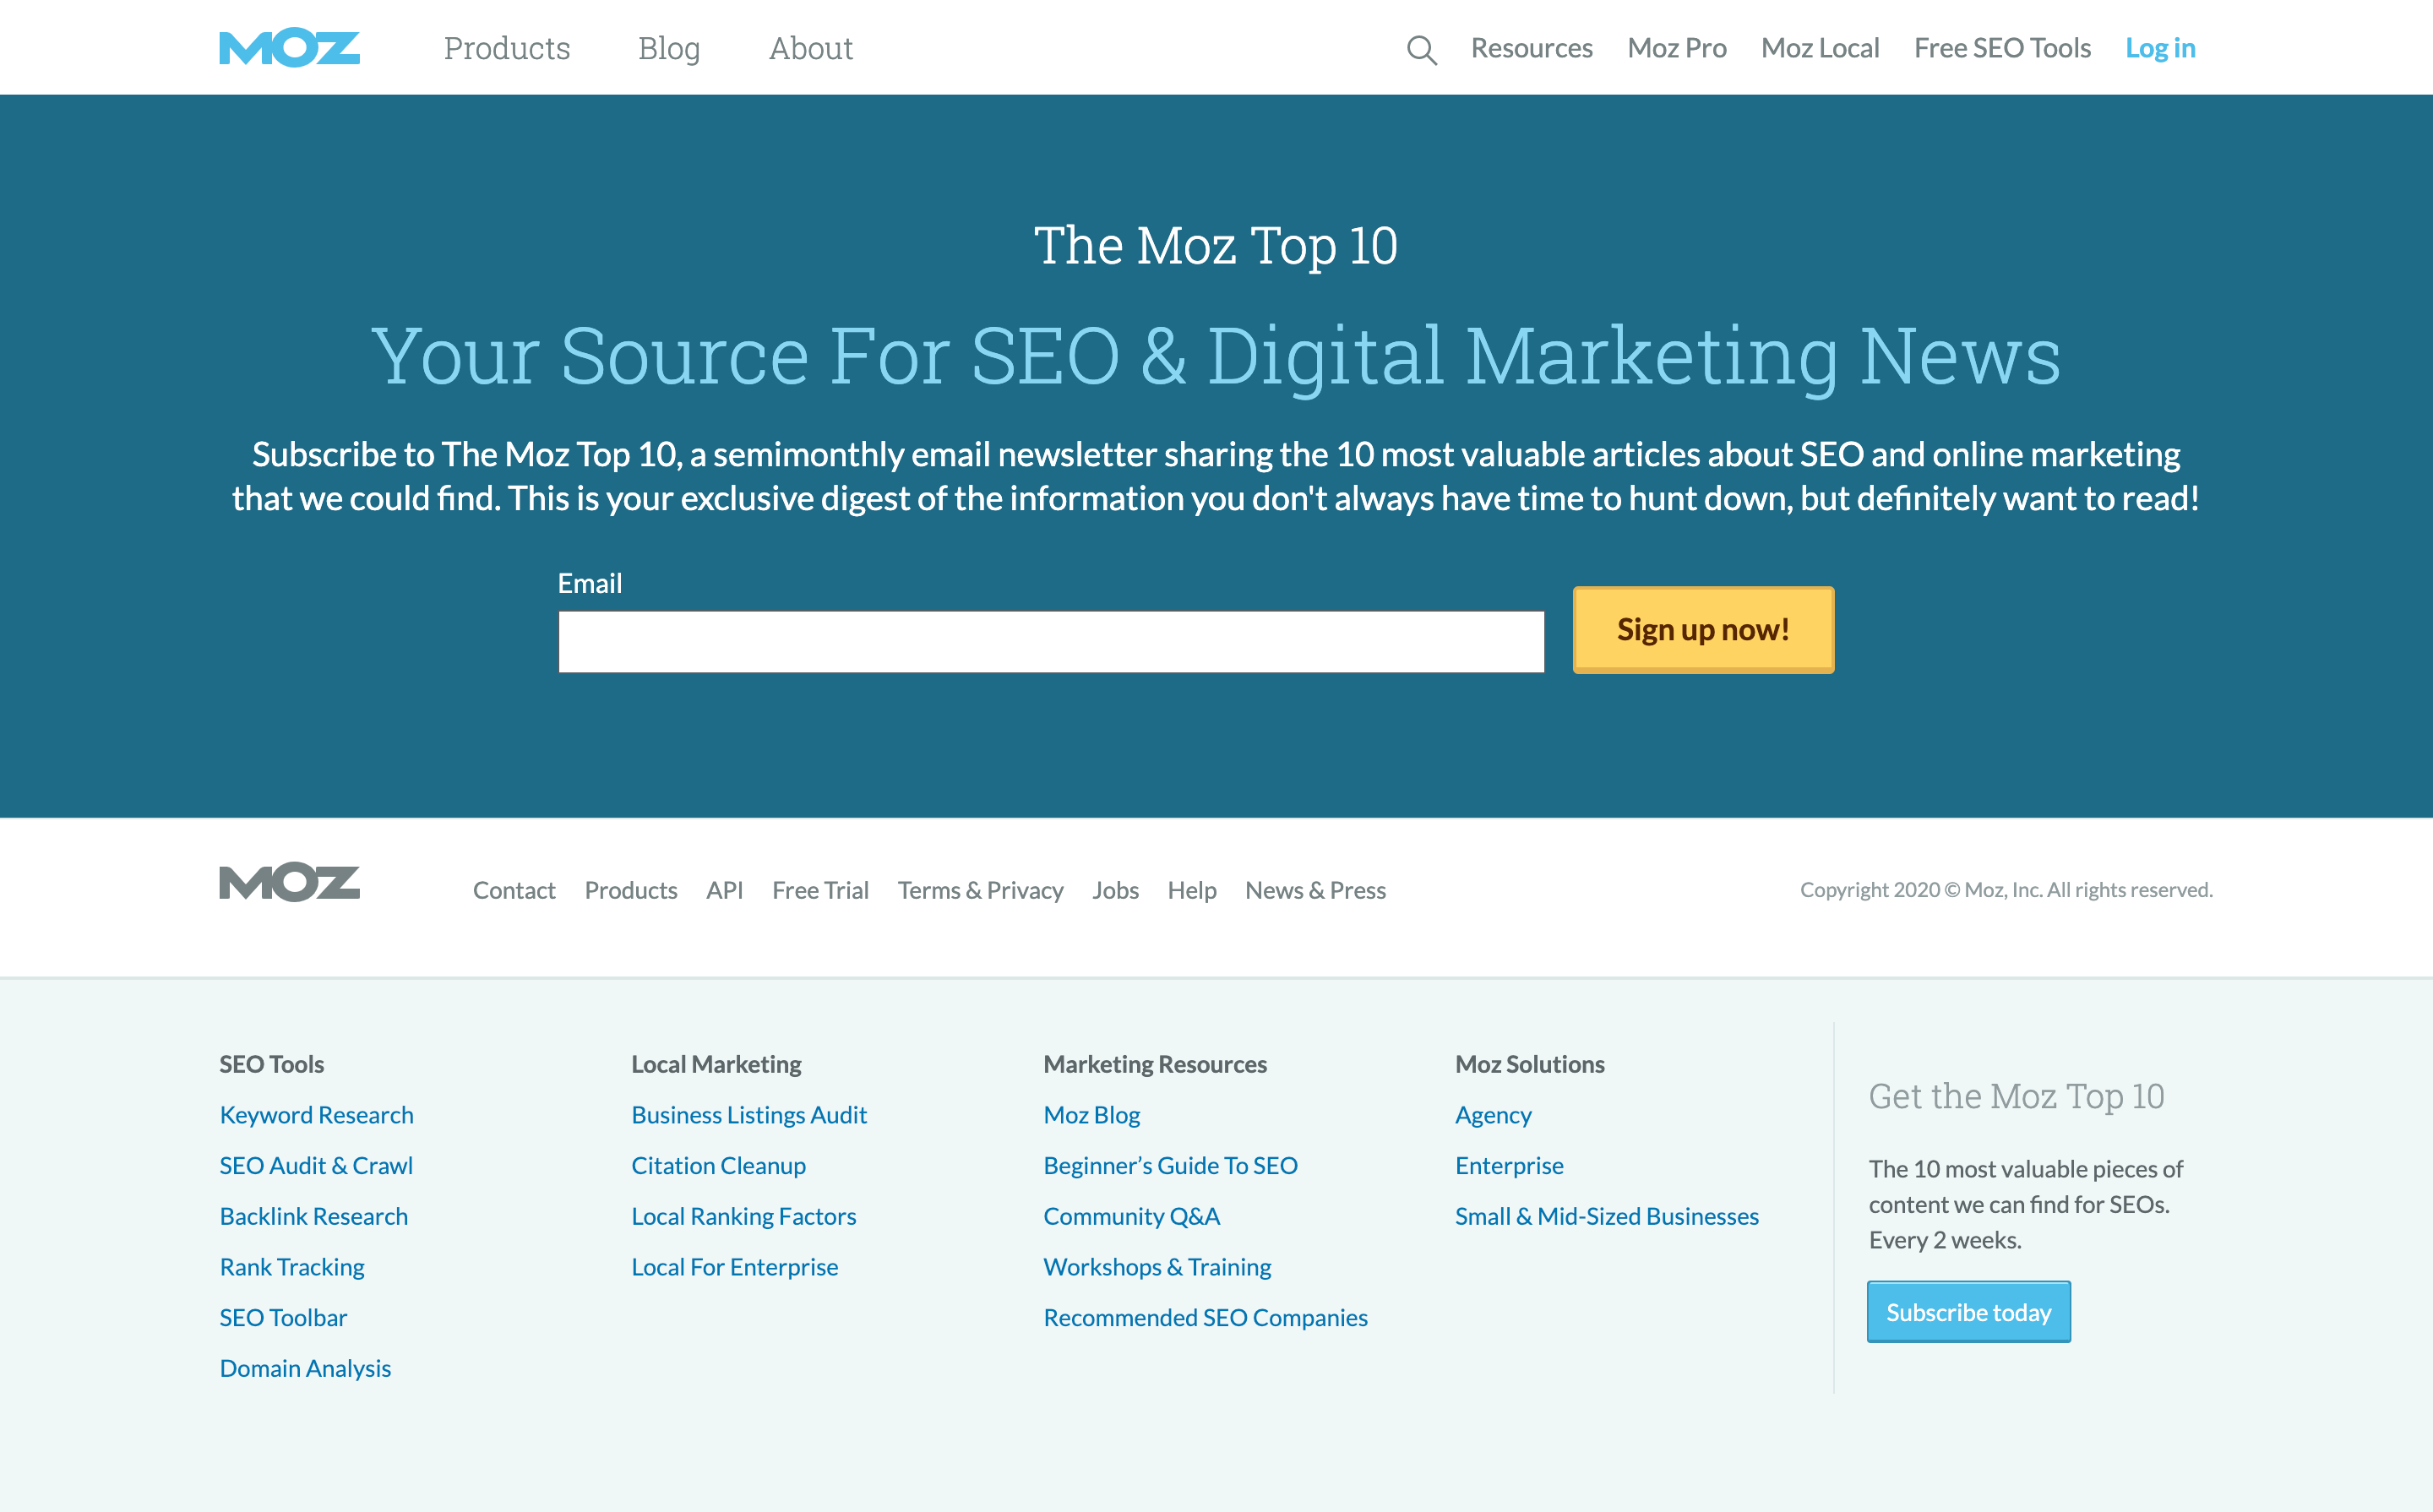Click the blue Moz logo in header

point(289,48)
